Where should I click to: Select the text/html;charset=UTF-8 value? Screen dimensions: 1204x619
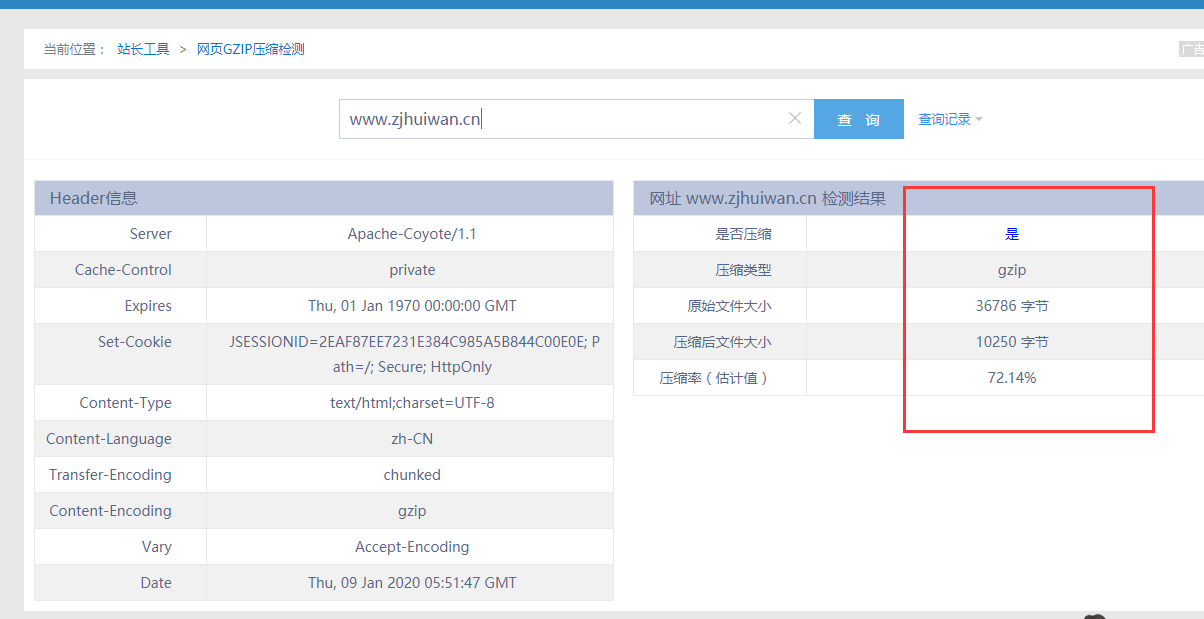pos(412,403)
